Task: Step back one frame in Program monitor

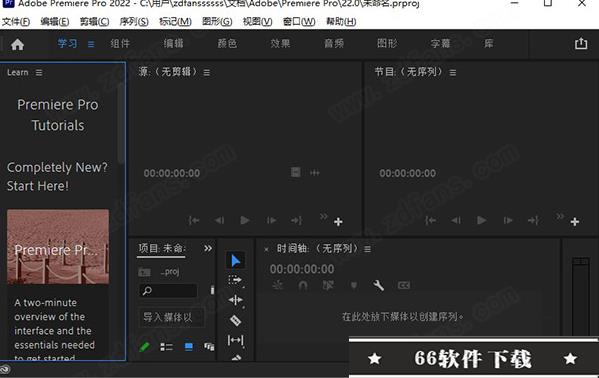Action: pyautogui.click(x=456, y=221)
